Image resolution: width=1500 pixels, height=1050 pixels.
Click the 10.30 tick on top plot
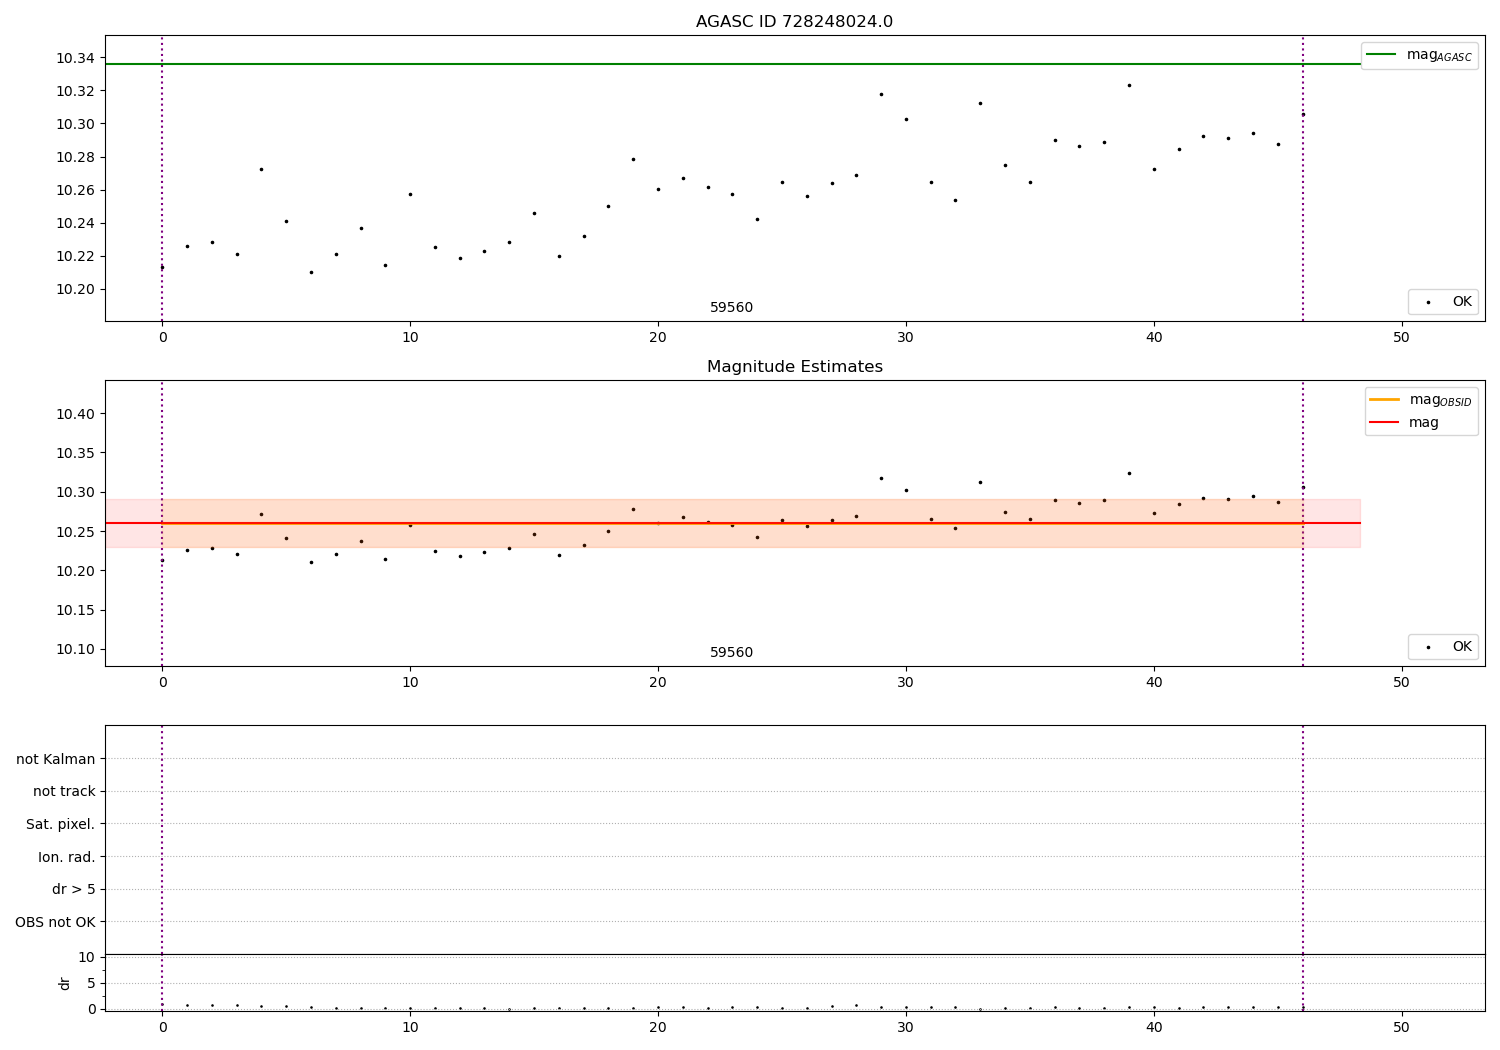pyautogui.click(x=75, y=124)
